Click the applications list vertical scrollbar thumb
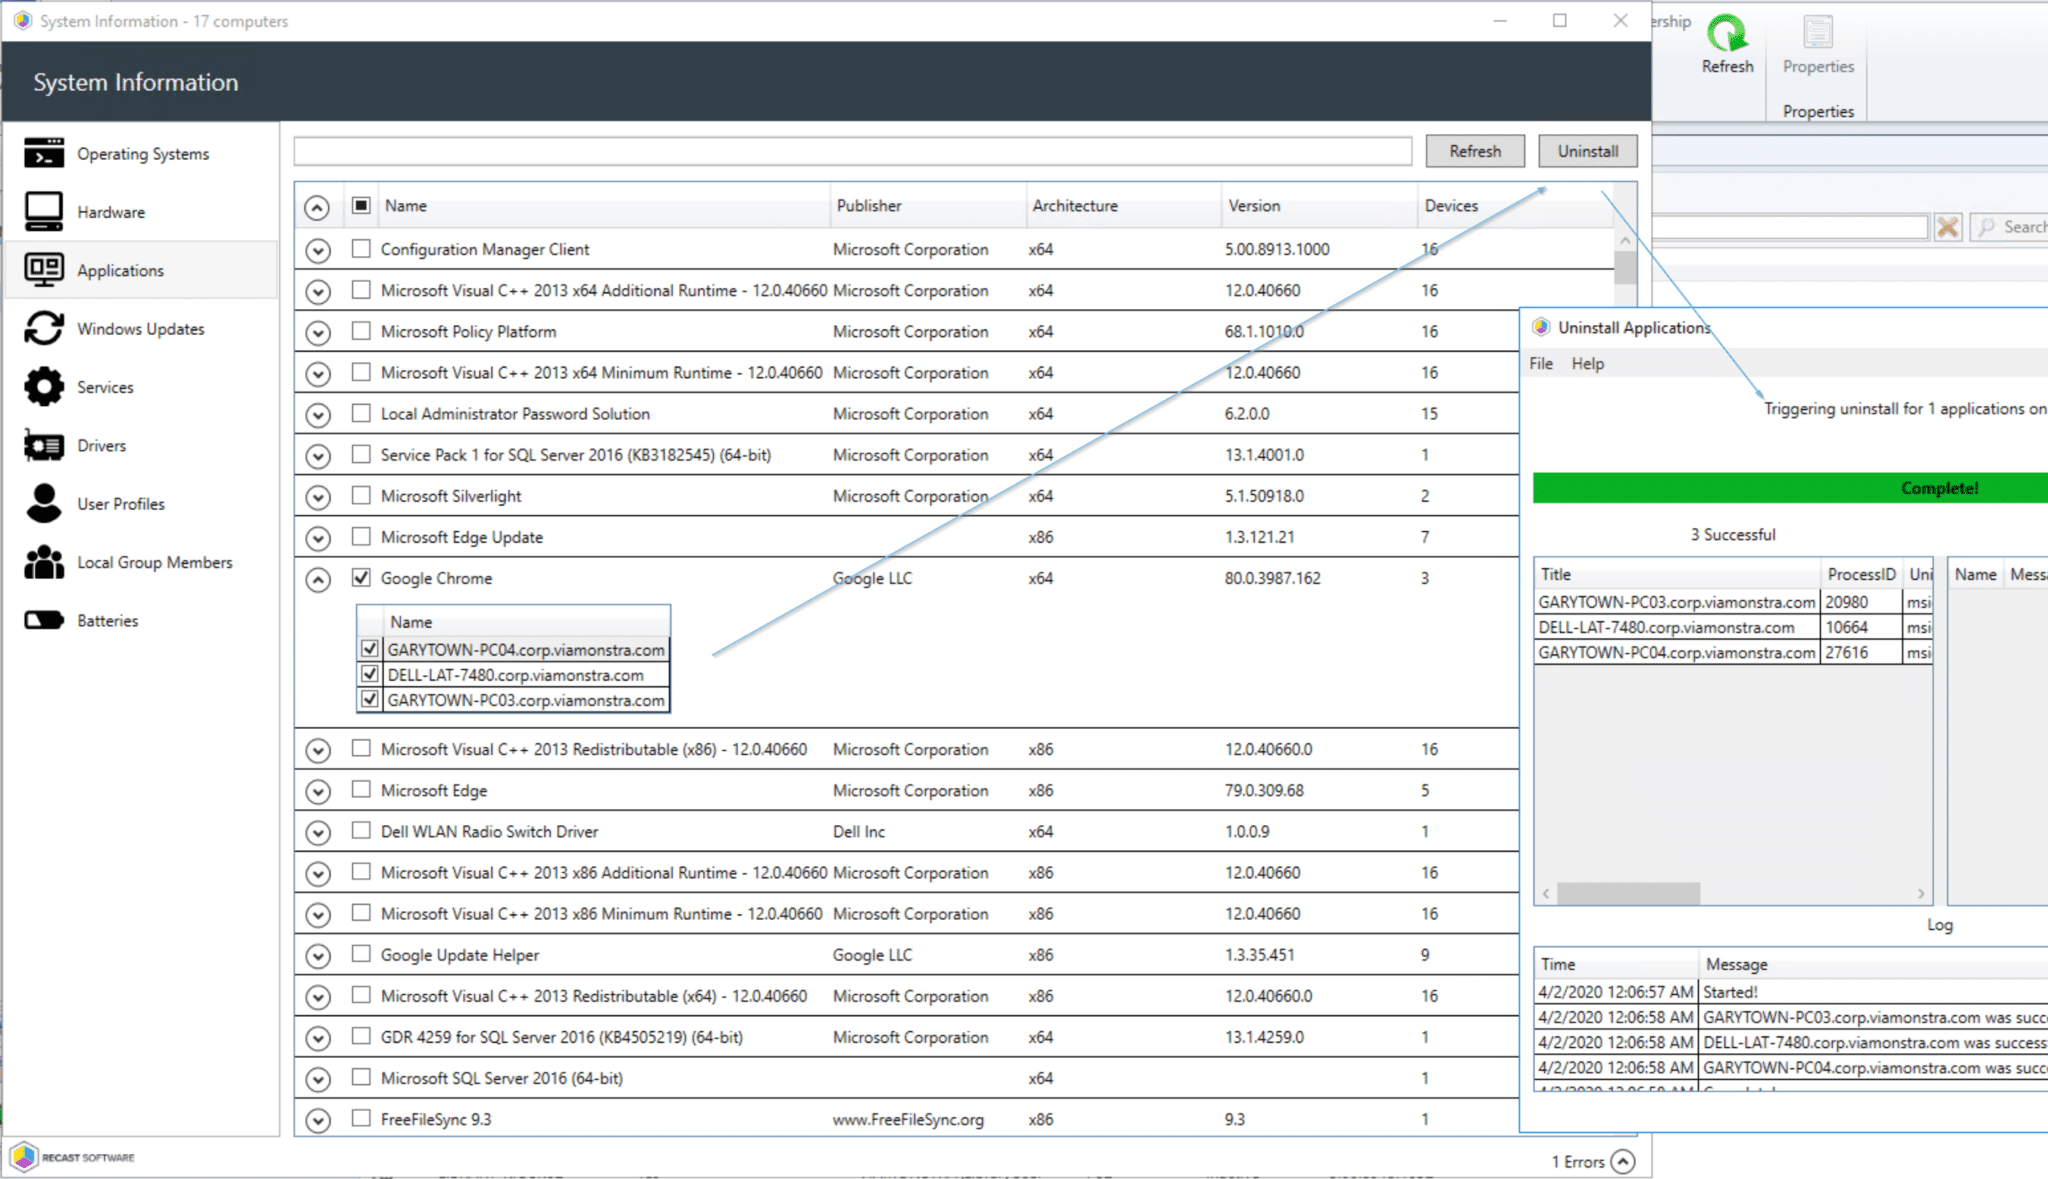The image size is (2048, 1179). coord(1625,267)
